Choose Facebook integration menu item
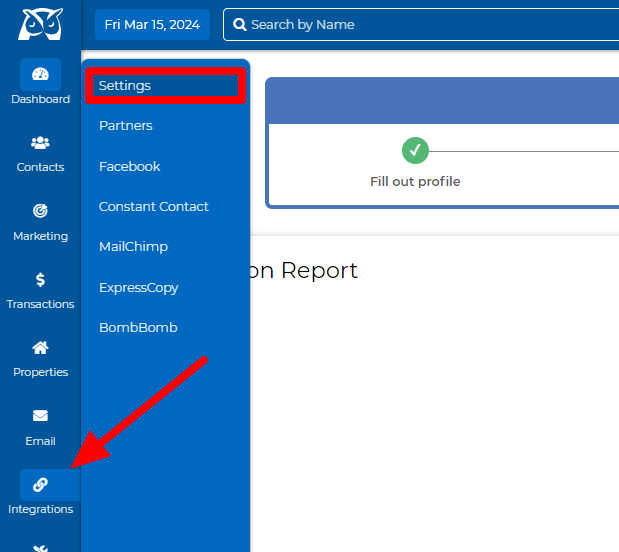The image size is (619, 552). coord(129,166)
